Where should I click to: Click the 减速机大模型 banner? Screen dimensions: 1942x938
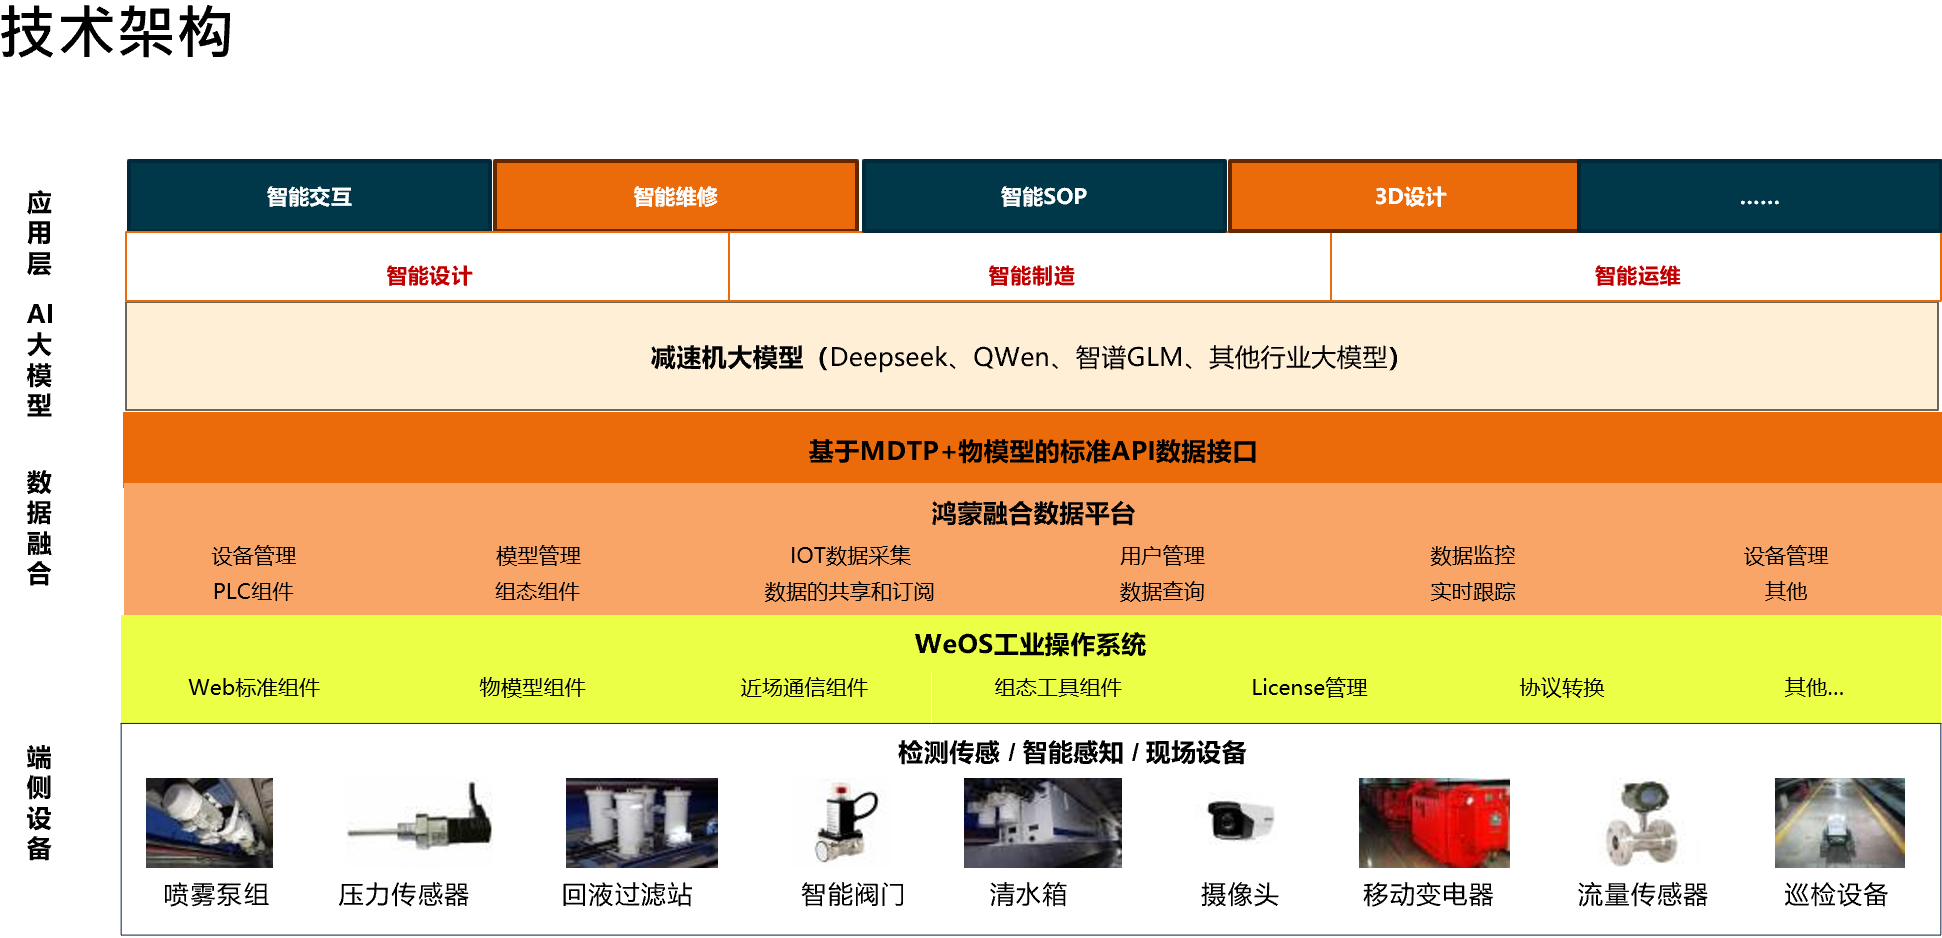click(1032, 357)
